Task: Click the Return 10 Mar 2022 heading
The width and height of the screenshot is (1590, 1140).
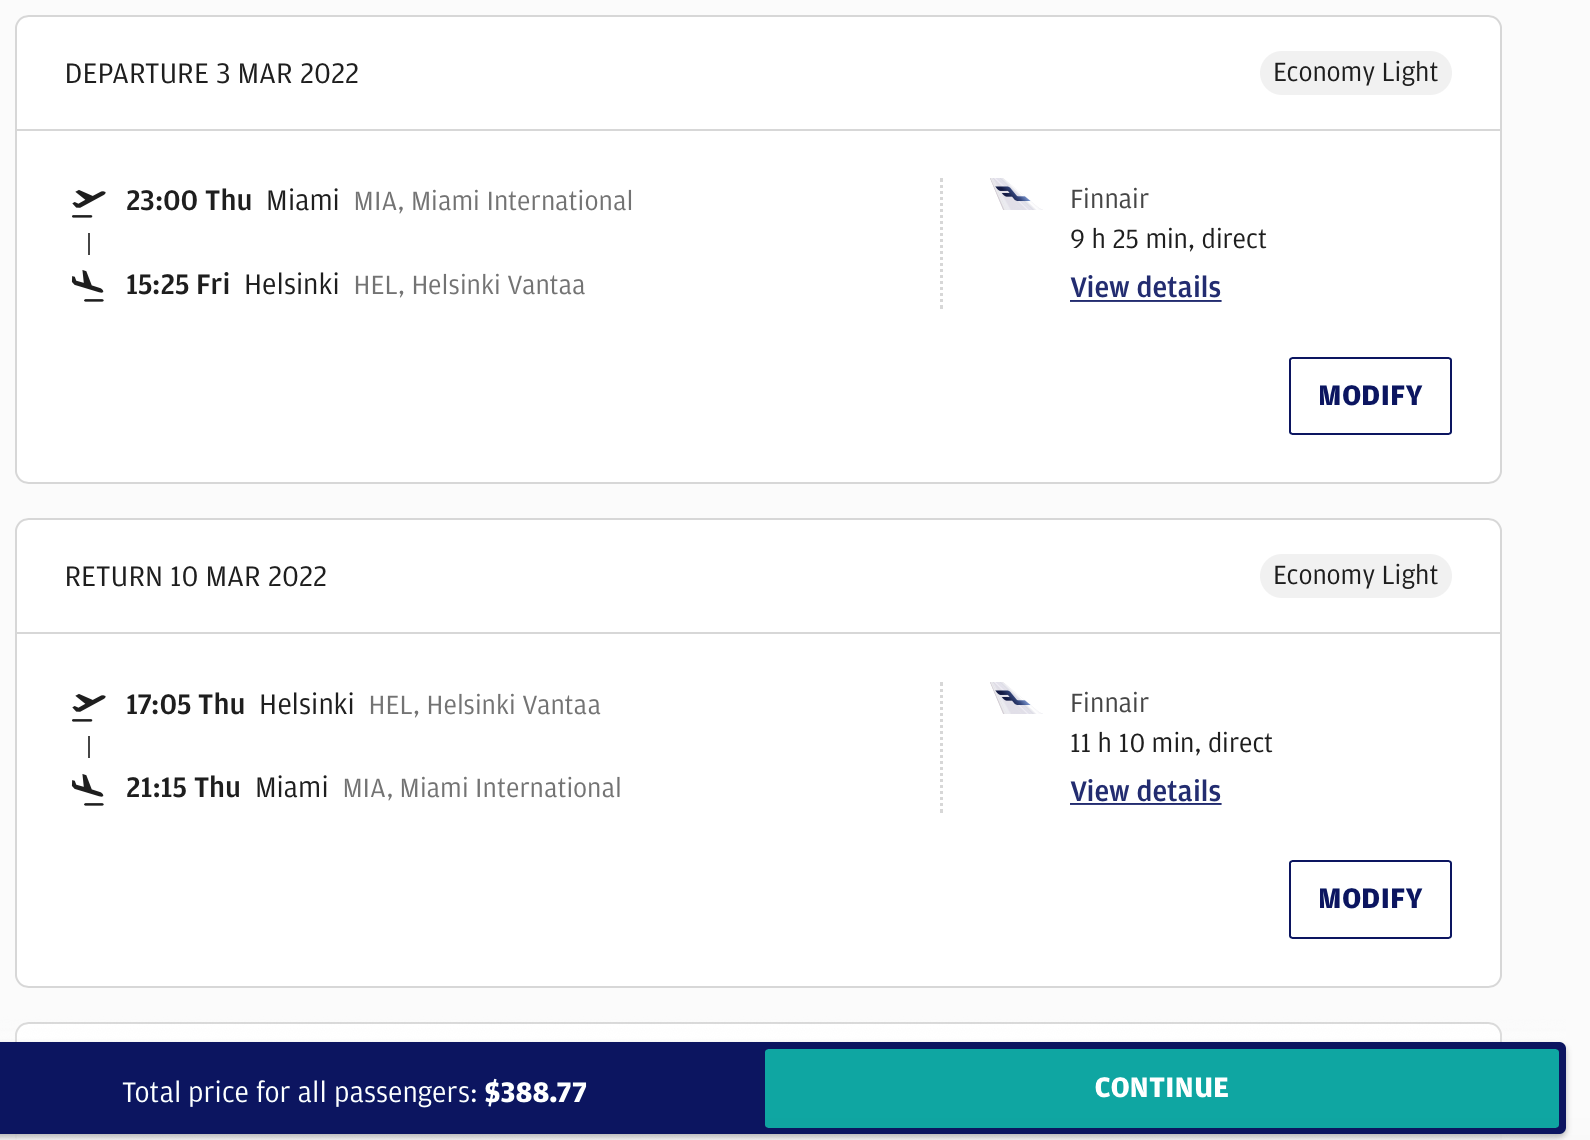Action: click(x=196, y=577)
